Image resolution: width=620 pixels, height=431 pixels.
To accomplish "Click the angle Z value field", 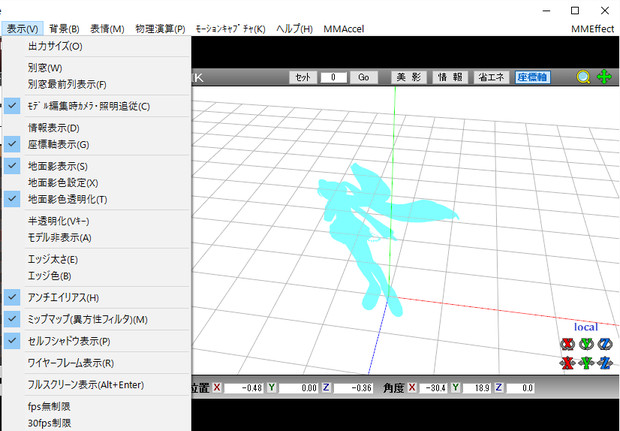I will coord(520,388).
